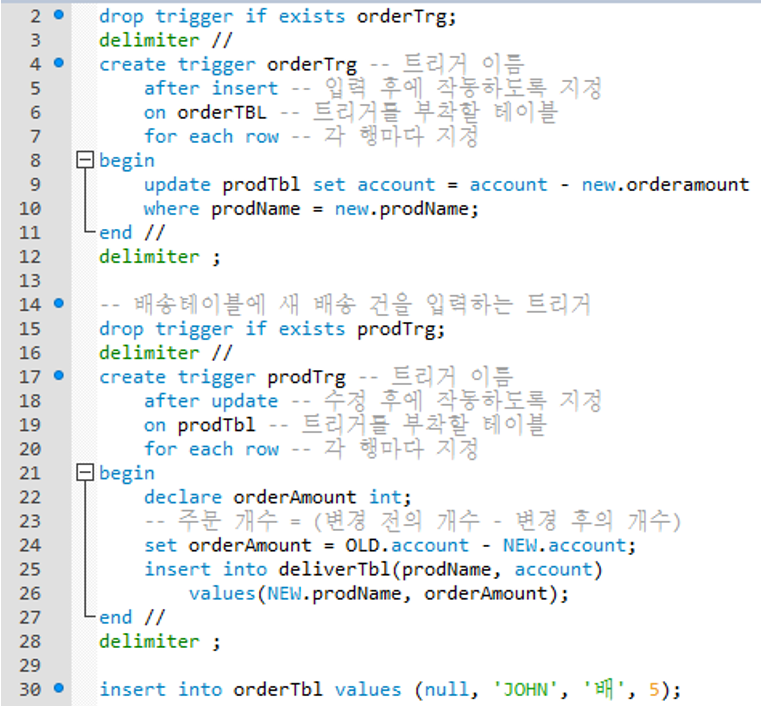
Task: Click line number 29 in the gutter
Action: coord(30,666)
